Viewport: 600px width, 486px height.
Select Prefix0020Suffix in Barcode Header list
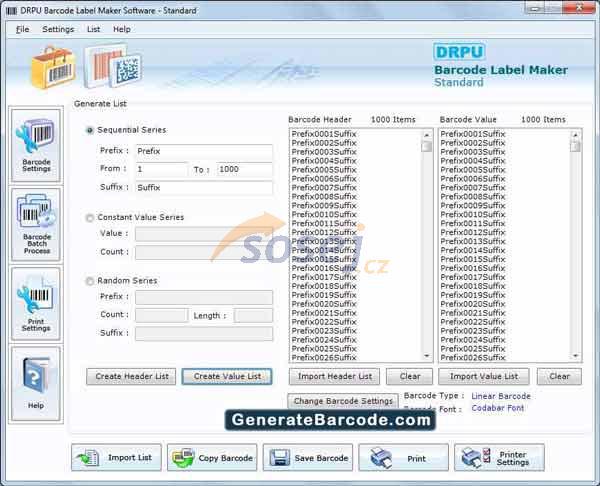tap(324, 304)
